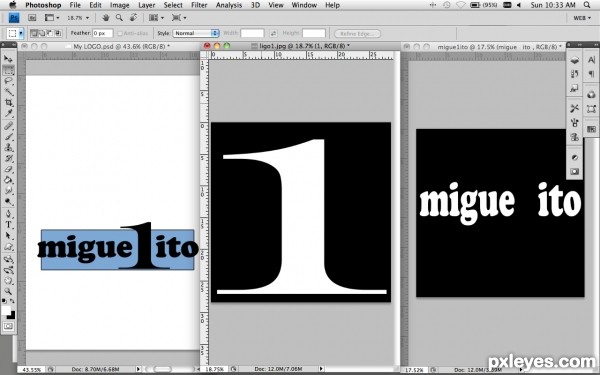600x375 pixels.
Task: Activate the miguelito document window title
Action: coord(499,47)
